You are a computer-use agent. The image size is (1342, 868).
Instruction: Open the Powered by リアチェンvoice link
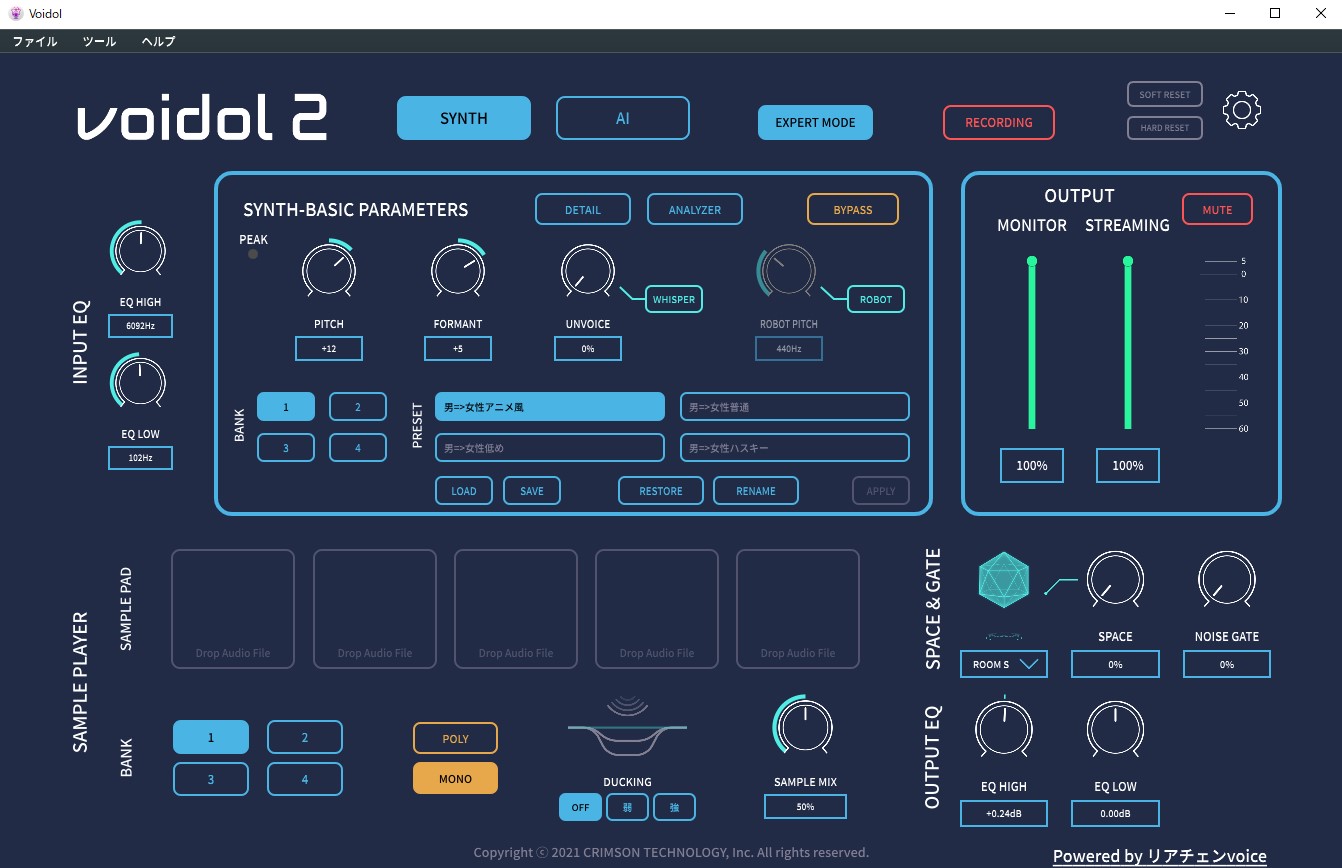pos(1160,856)
